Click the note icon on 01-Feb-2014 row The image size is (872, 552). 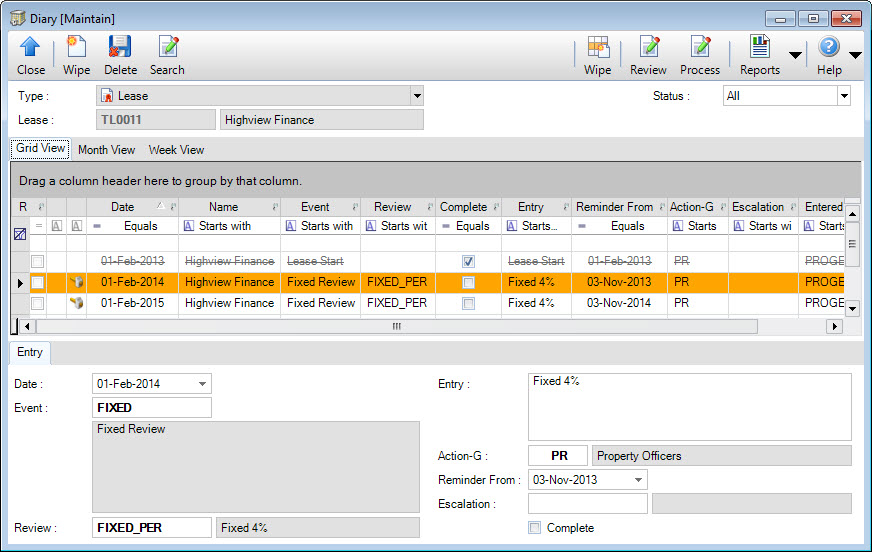(77, 282)
